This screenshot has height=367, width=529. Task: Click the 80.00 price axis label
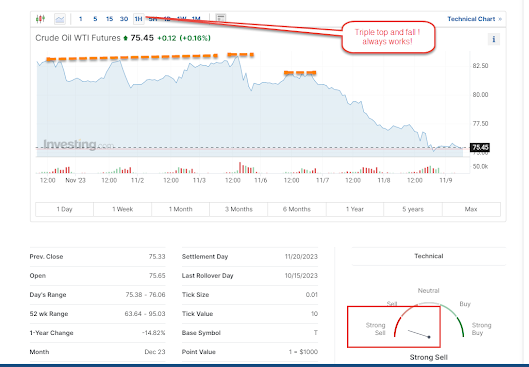click(480, 95)
